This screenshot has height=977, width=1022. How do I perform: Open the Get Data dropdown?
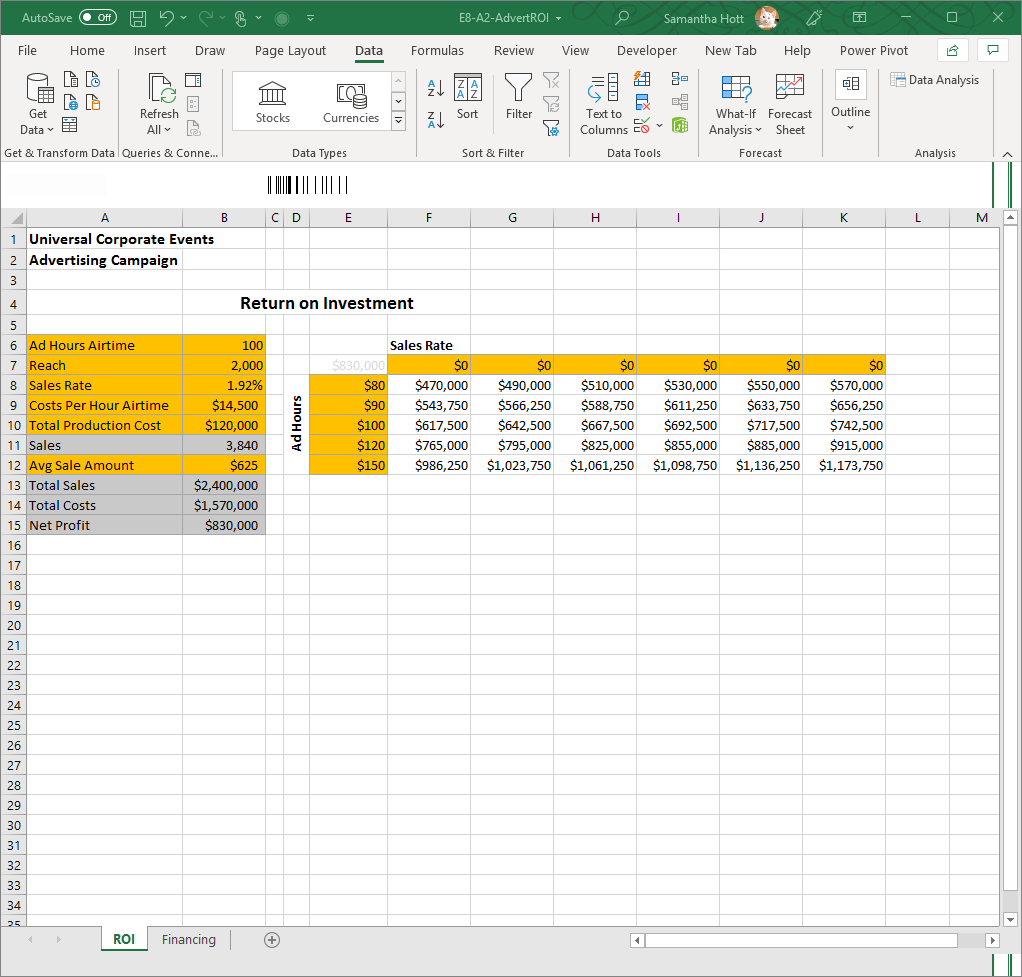(x=36, y=103)
